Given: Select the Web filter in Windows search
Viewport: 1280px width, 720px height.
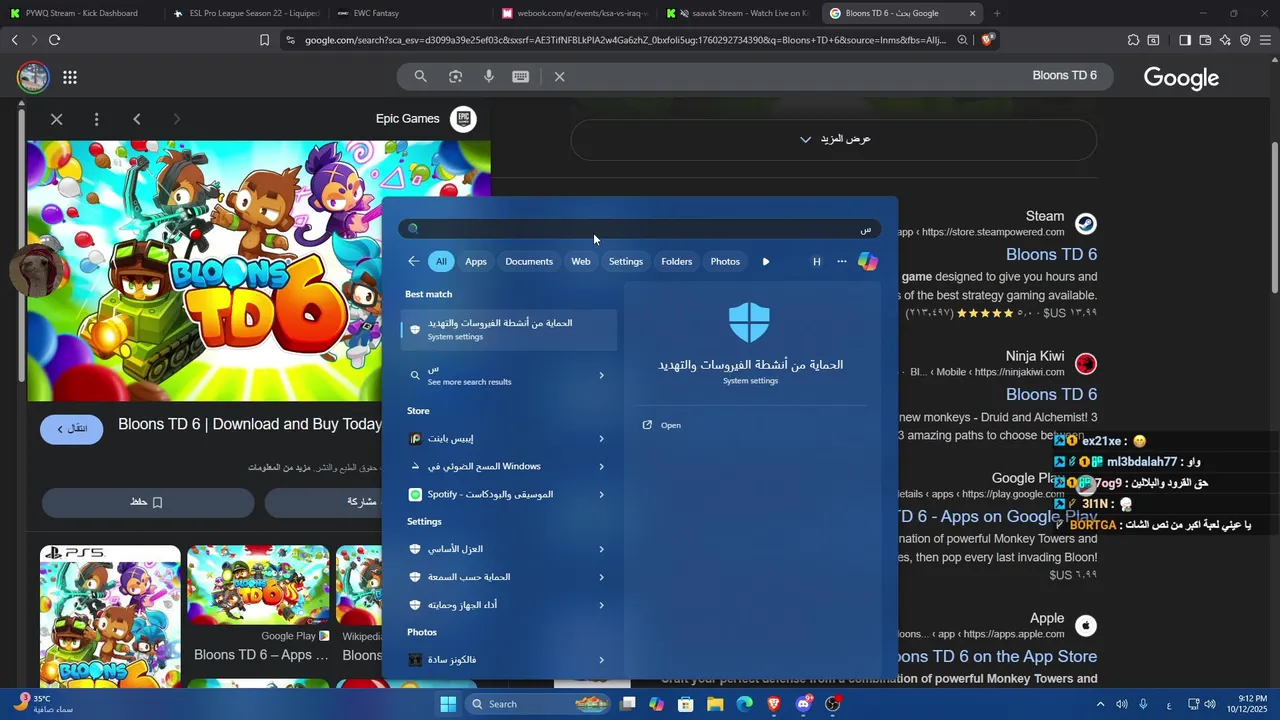Looking at the screenshot, I should point(581,261).
